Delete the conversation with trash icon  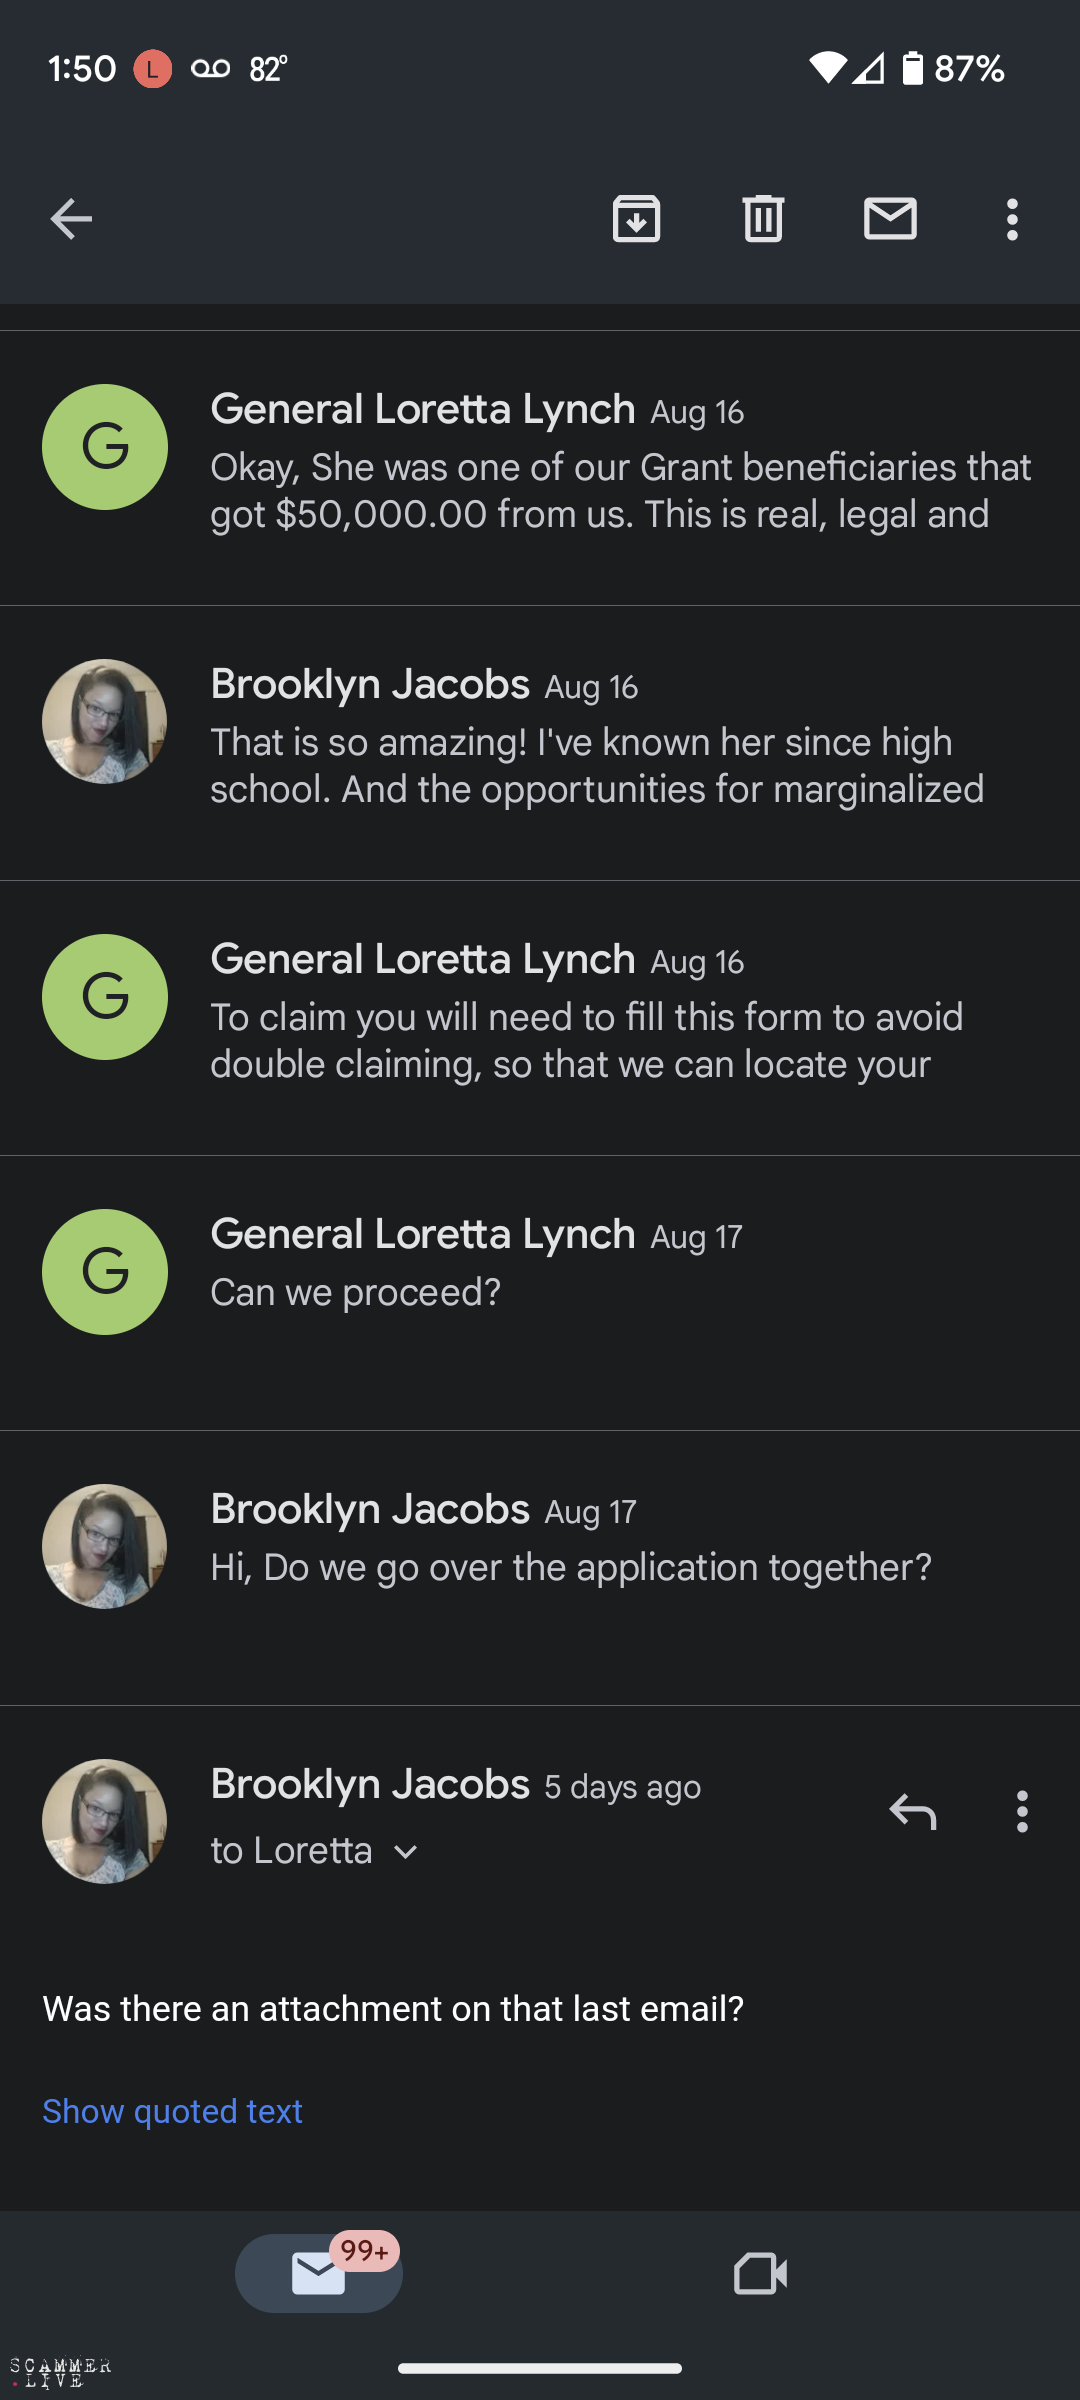pos(763,219)
